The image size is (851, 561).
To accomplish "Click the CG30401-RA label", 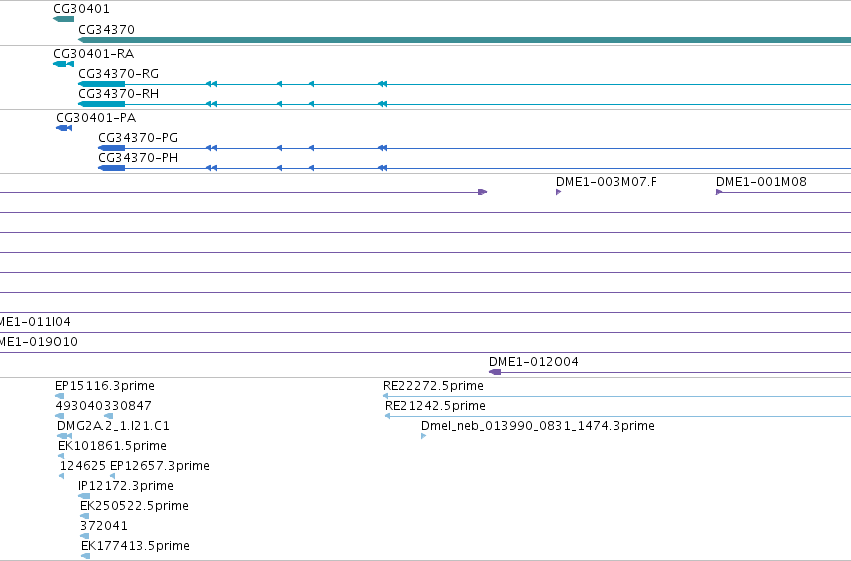I will point(93,54).
